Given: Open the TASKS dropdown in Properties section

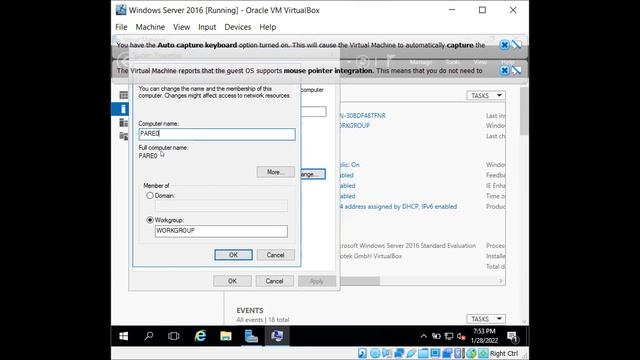Looking at the screenshot, I should pos(486,96).
